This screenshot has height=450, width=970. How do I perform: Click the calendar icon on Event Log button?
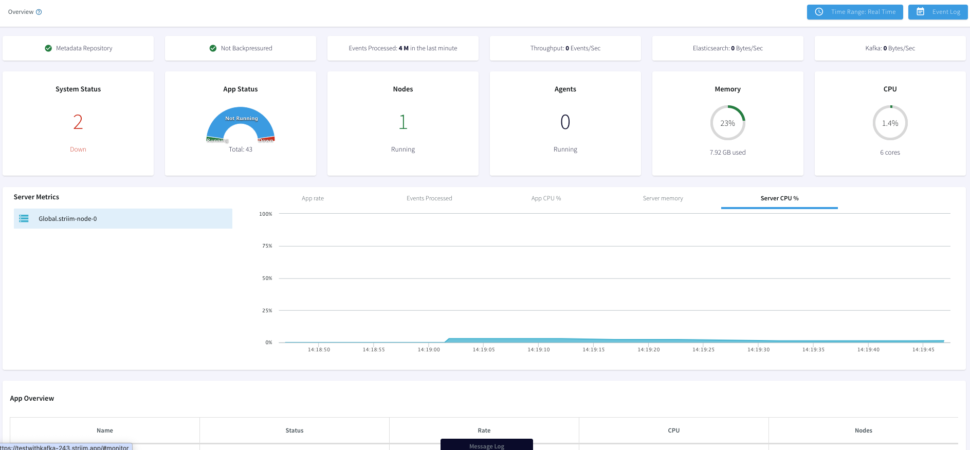[x=920, y=12]
